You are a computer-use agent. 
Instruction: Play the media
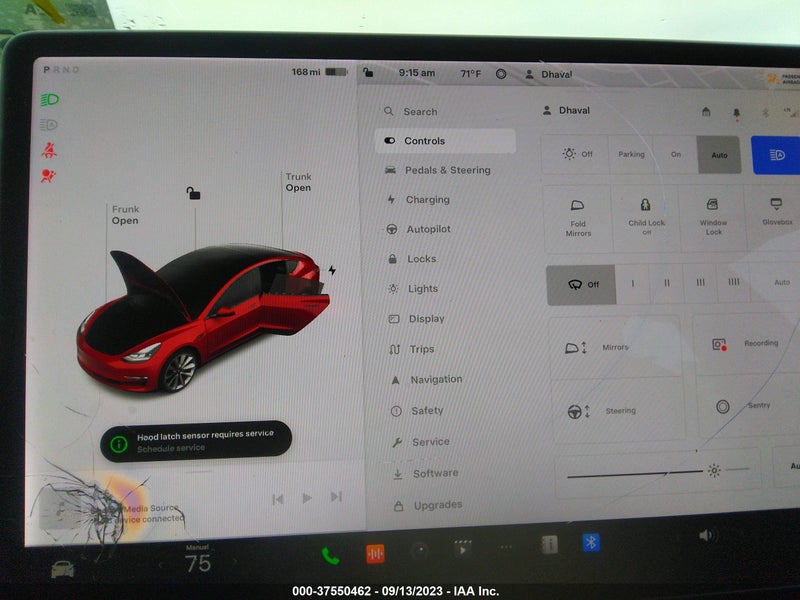pyautogui.click(x=307, y=498)
